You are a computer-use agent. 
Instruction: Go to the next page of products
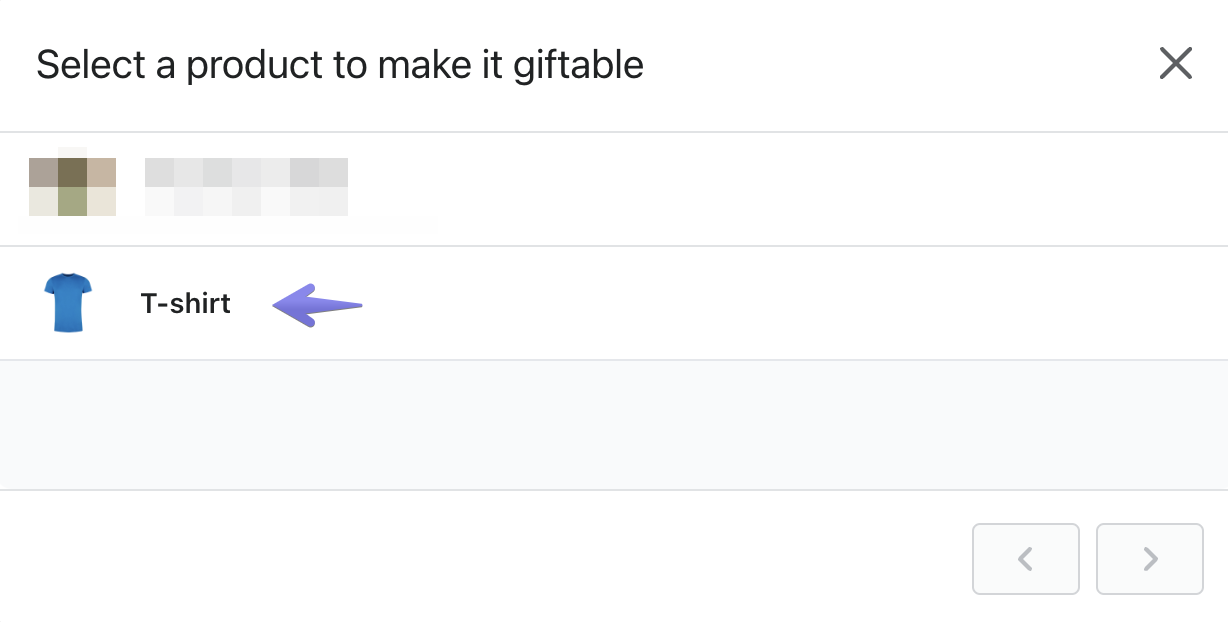(1149, 559)
